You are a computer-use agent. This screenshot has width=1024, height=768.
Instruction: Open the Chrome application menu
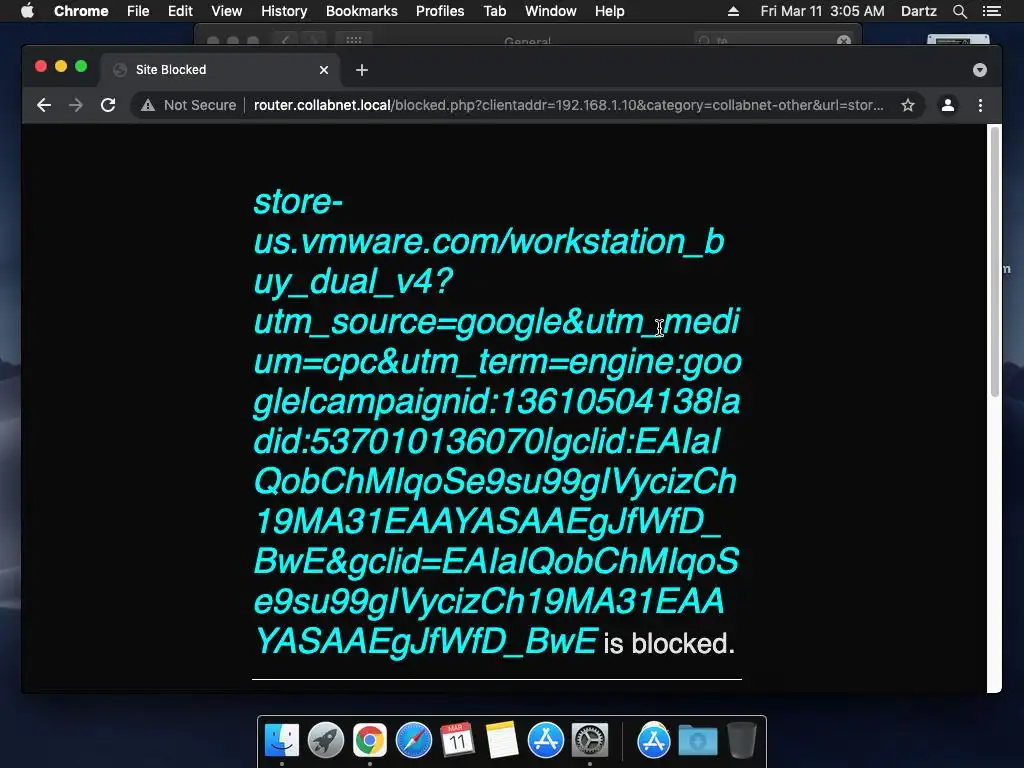(x=81, y=11)
